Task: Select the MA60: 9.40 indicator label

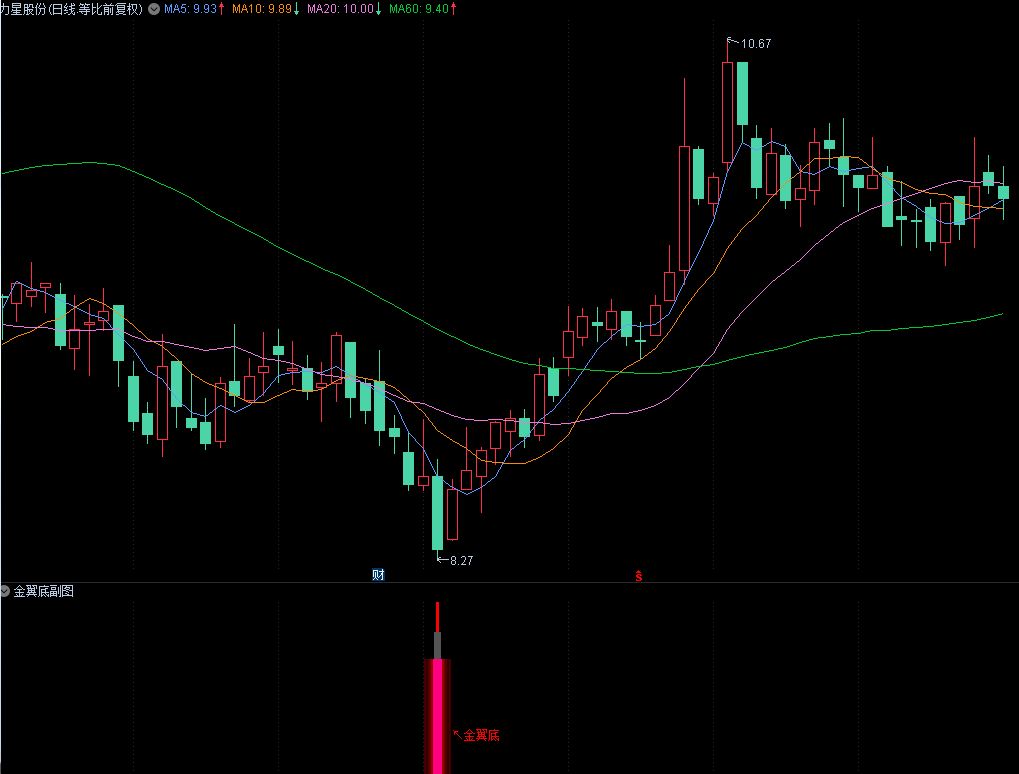Action: click(x=418, y=9)
